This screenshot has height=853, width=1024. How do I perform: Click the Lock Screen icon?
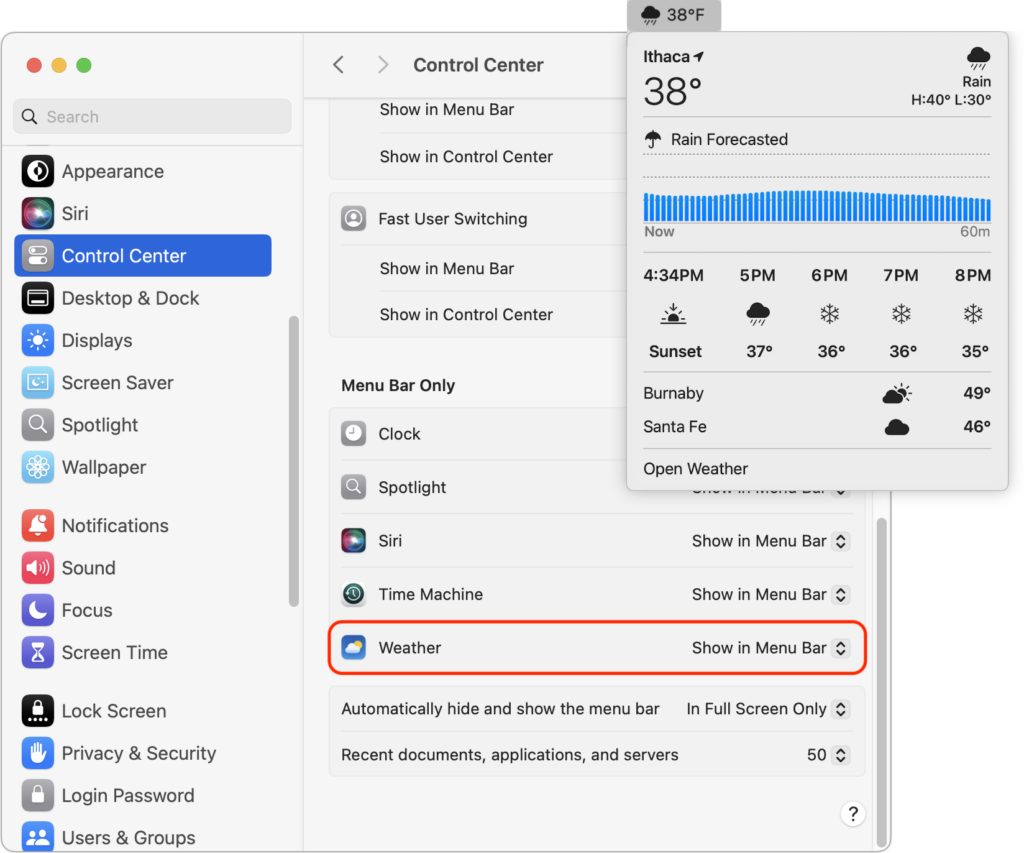click(38, 711)
